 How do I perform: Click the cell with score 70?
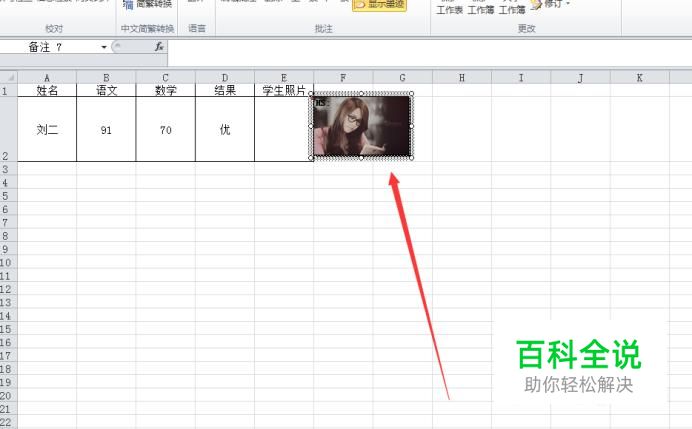[x=165, y=129]
